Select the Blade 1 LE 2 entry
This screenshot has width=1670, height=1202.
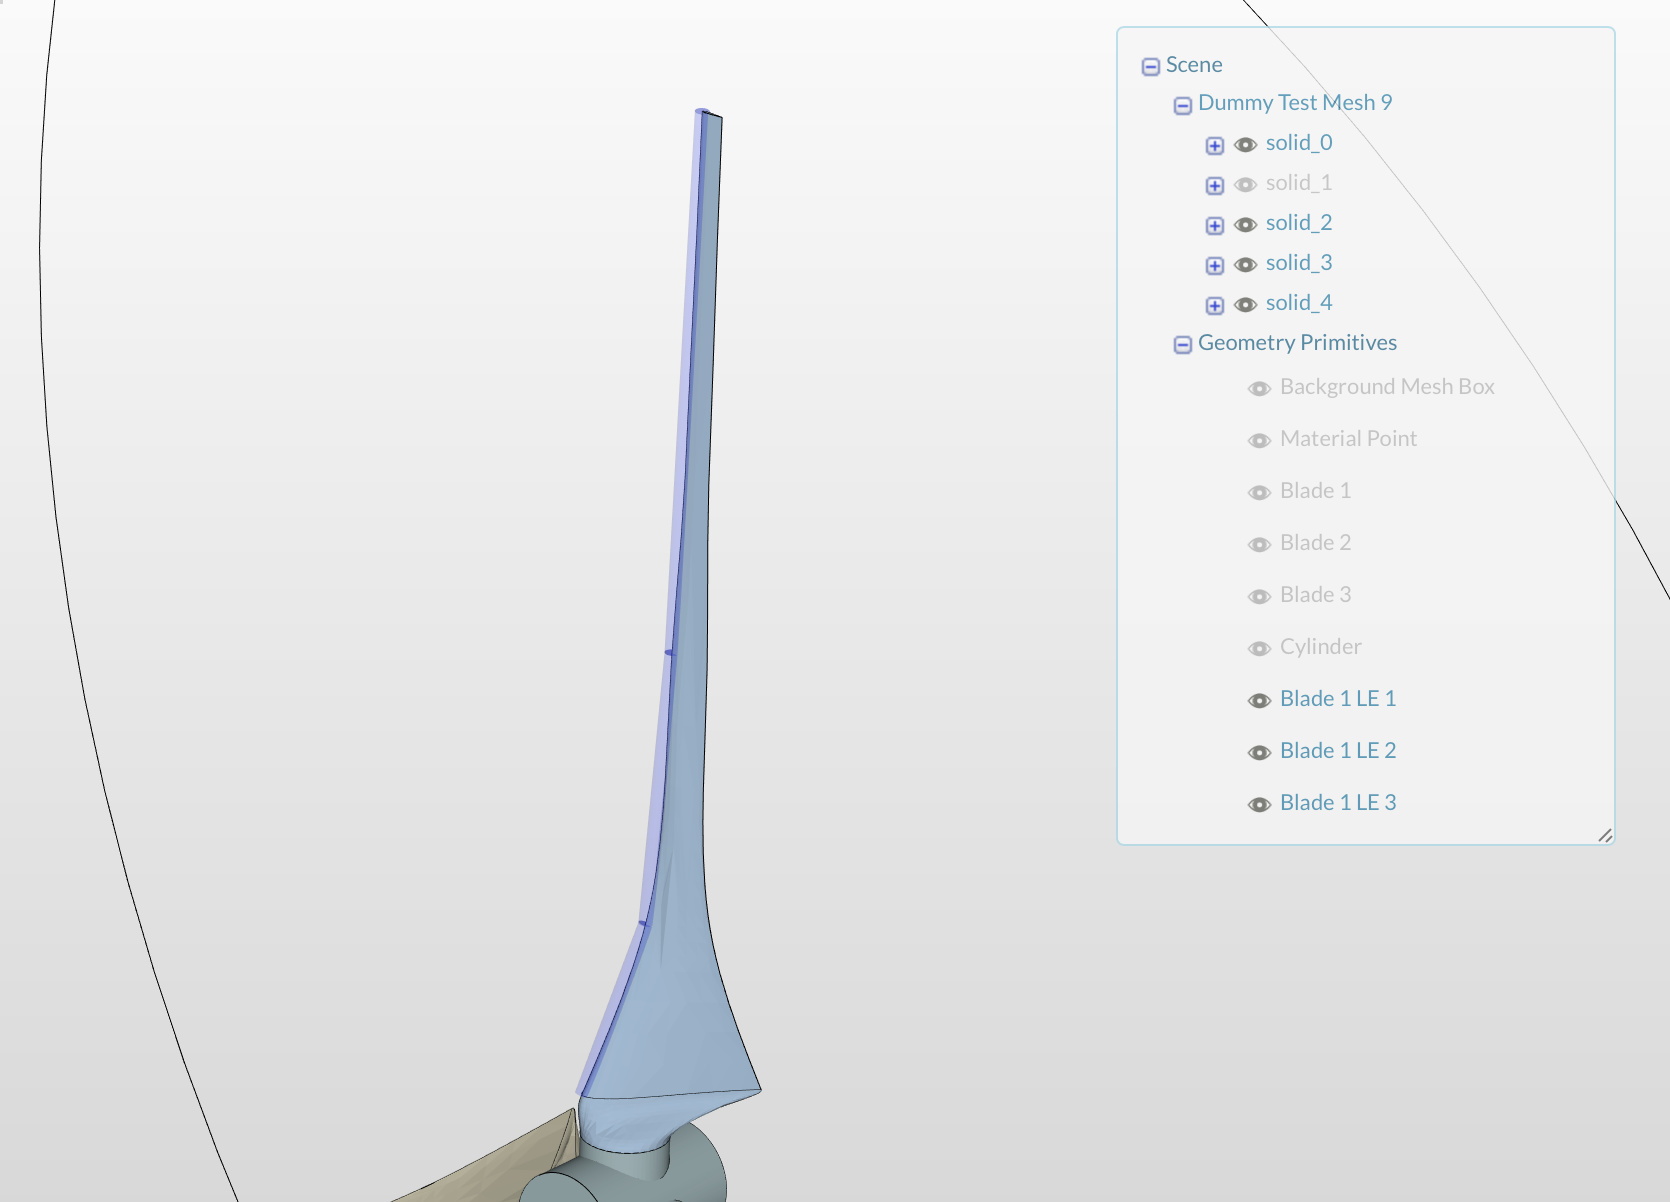[x=1338, y=751]
